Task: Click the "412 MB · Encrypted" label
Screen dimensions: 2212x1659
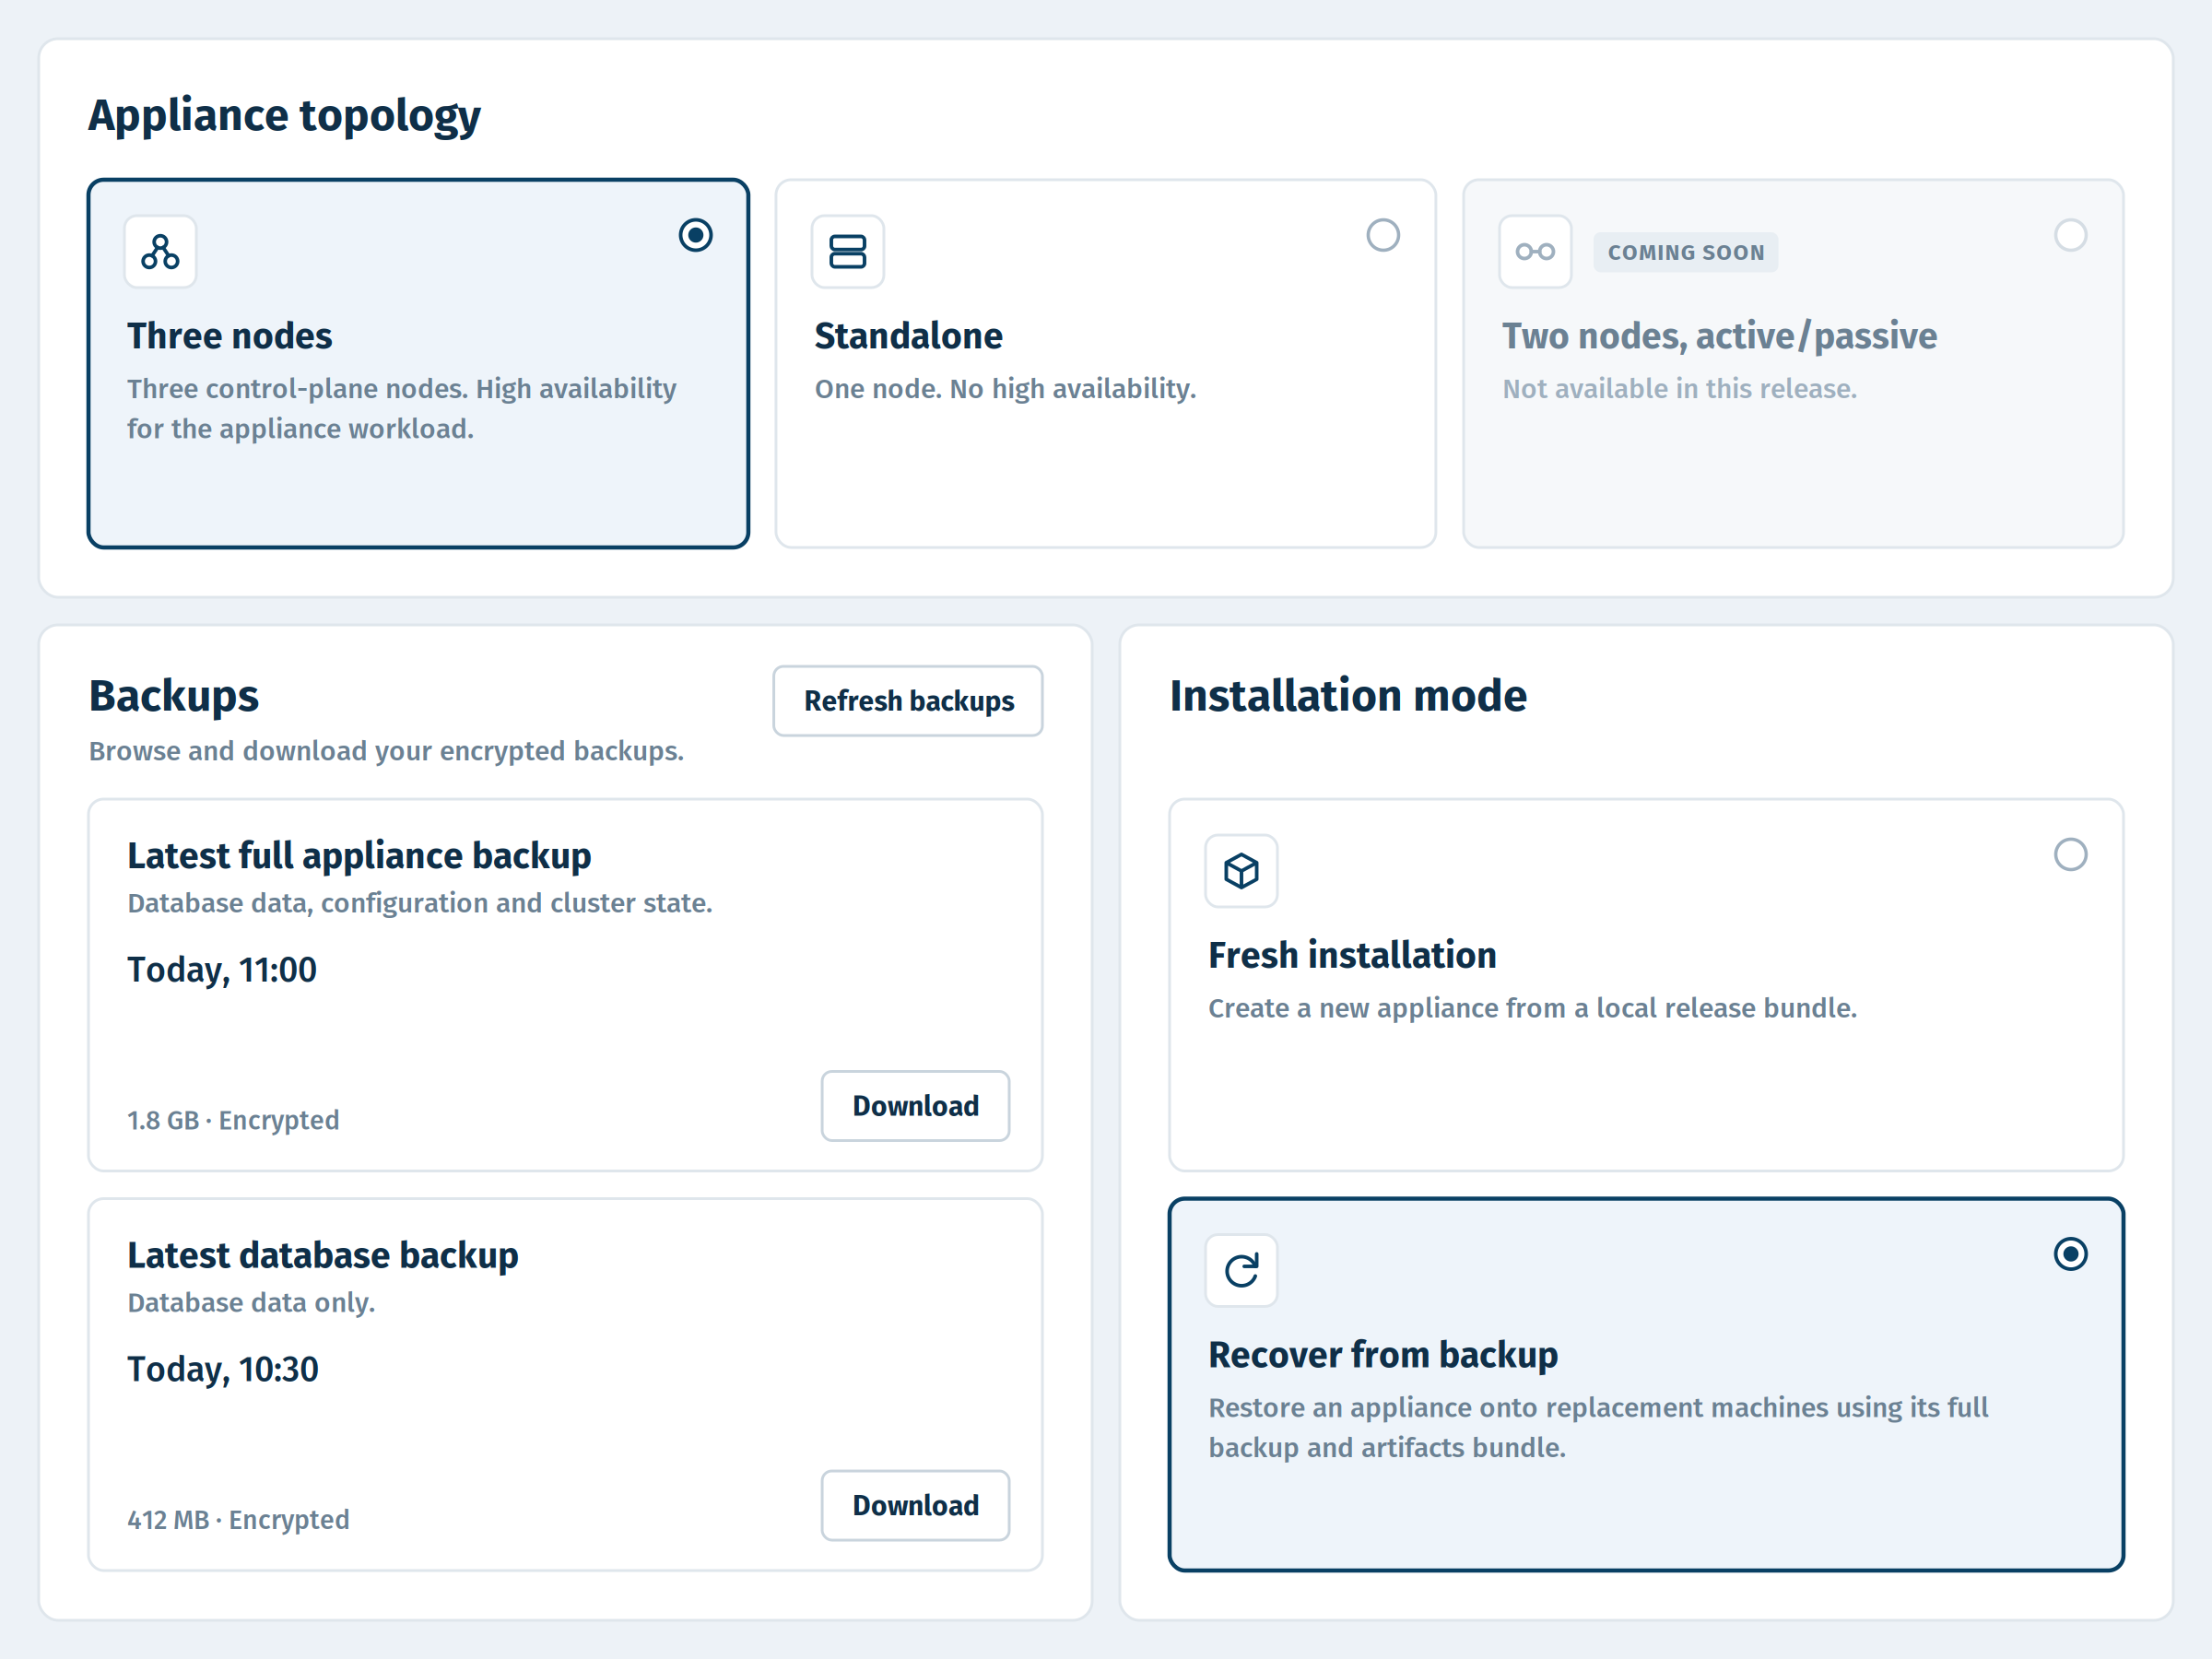Action: 238,1520
